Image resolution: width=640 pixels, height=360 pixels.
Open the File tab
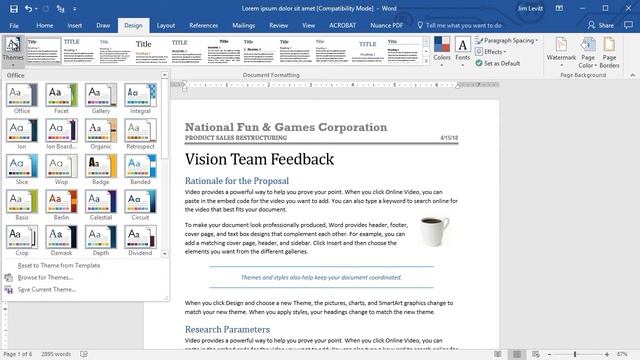[x=14, y=25]
